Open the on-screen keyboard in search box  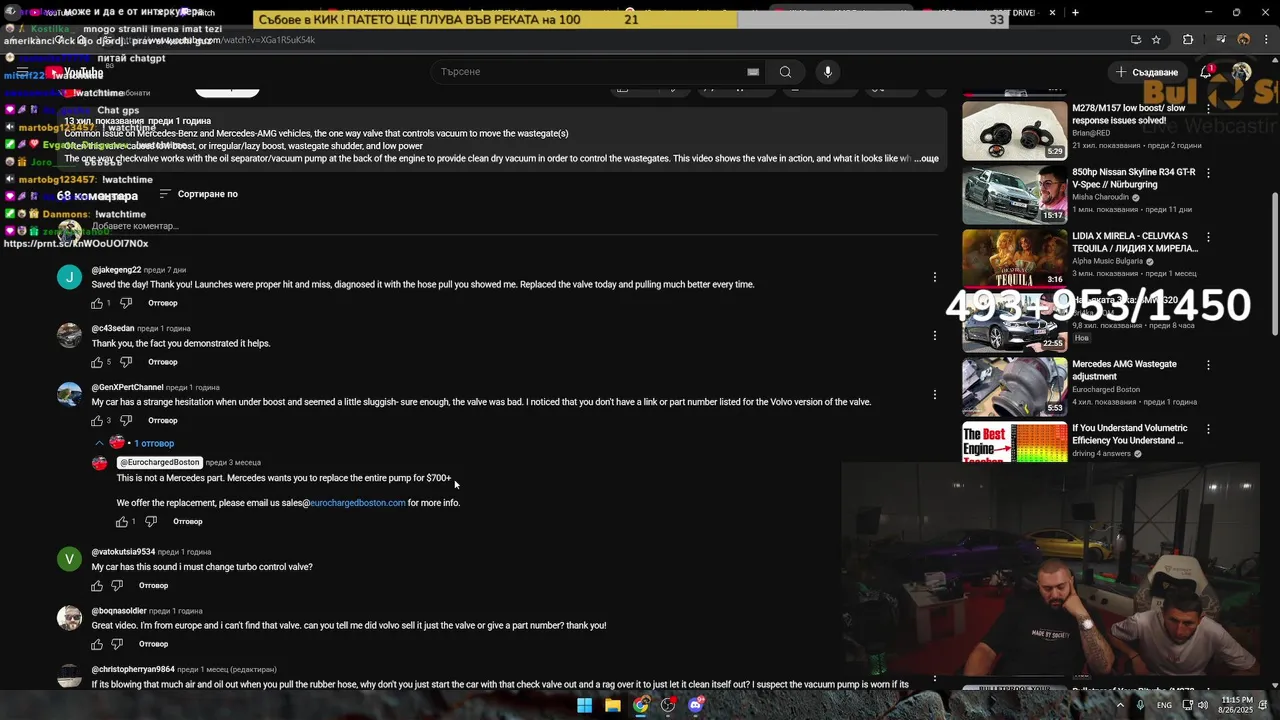(x=753, y=72)
